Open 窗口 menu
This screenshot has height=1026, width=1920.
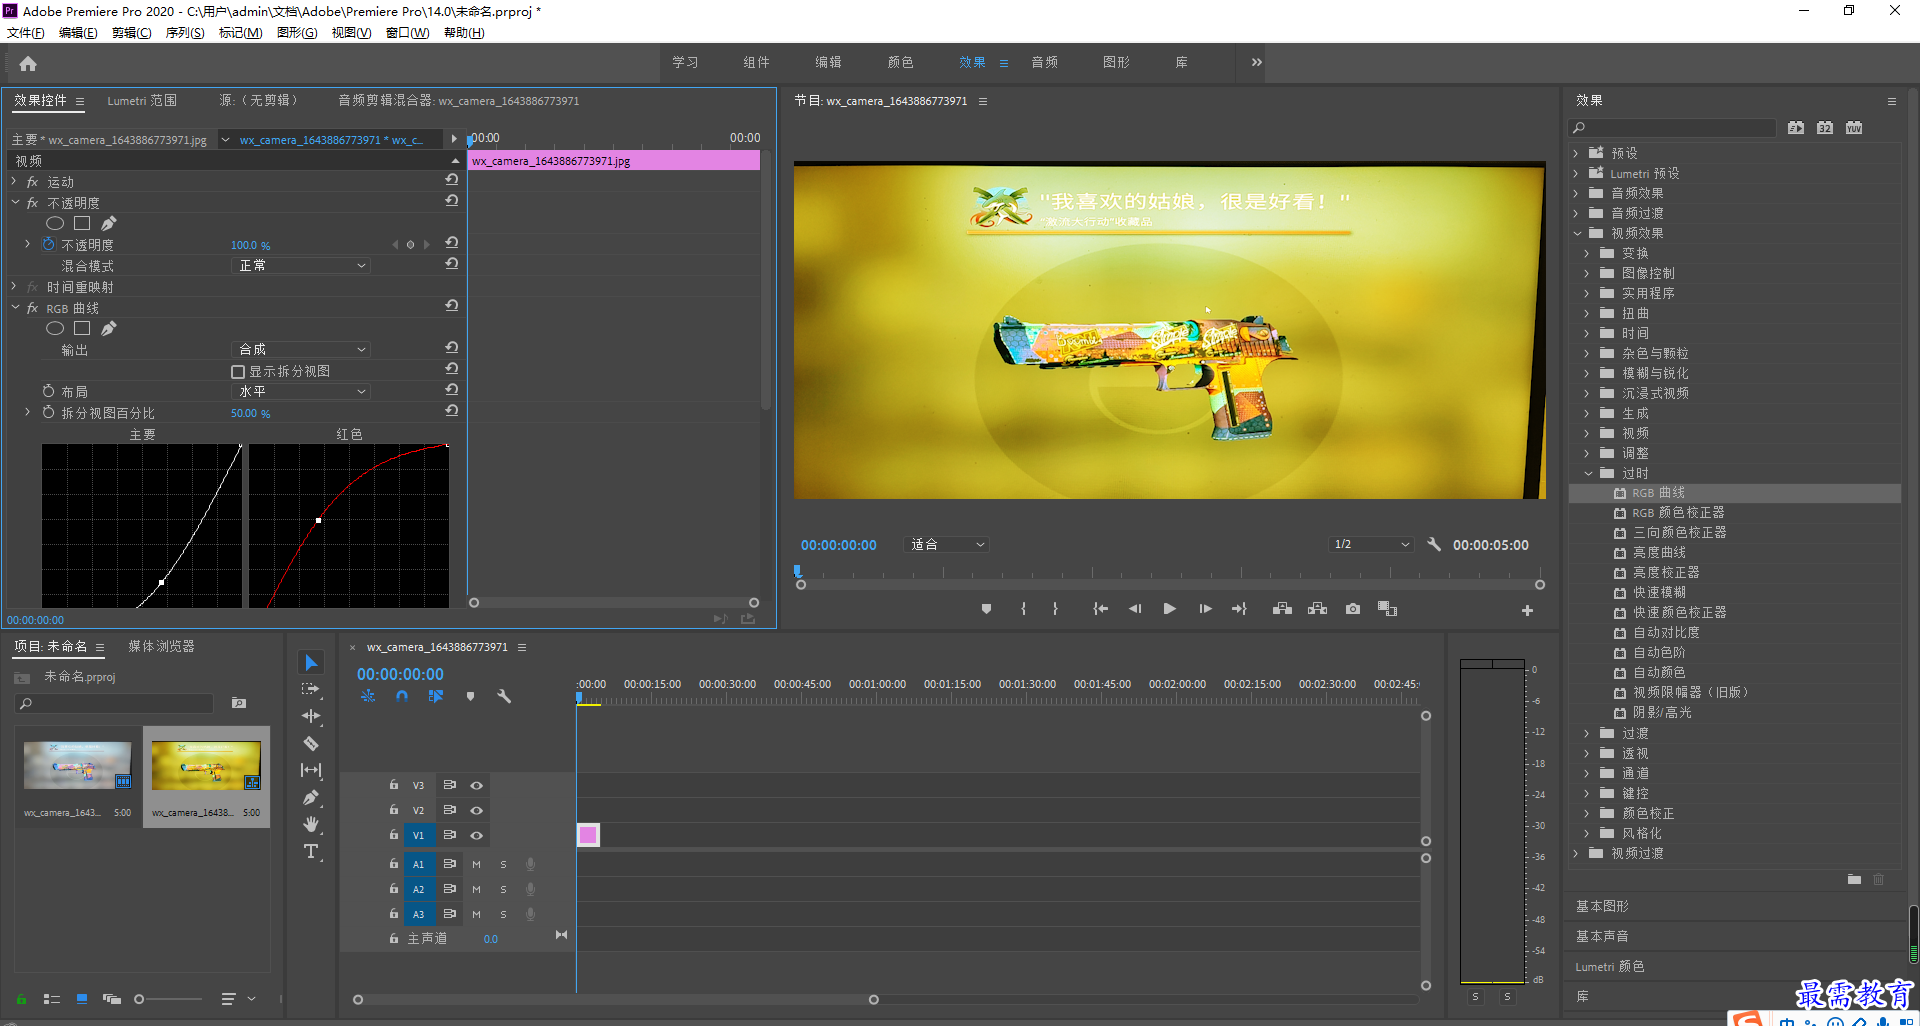tap(407, 33)
